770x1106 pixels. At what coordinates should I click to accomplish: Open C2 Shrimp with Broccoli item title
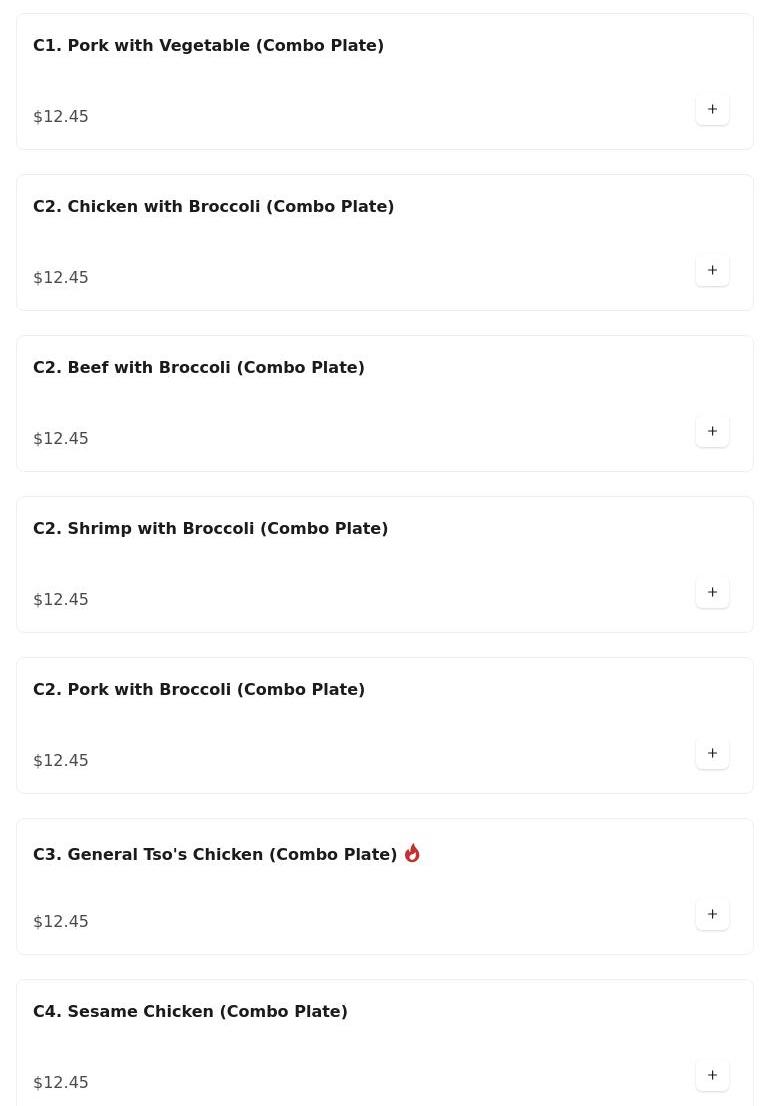(x=210, y=528)
